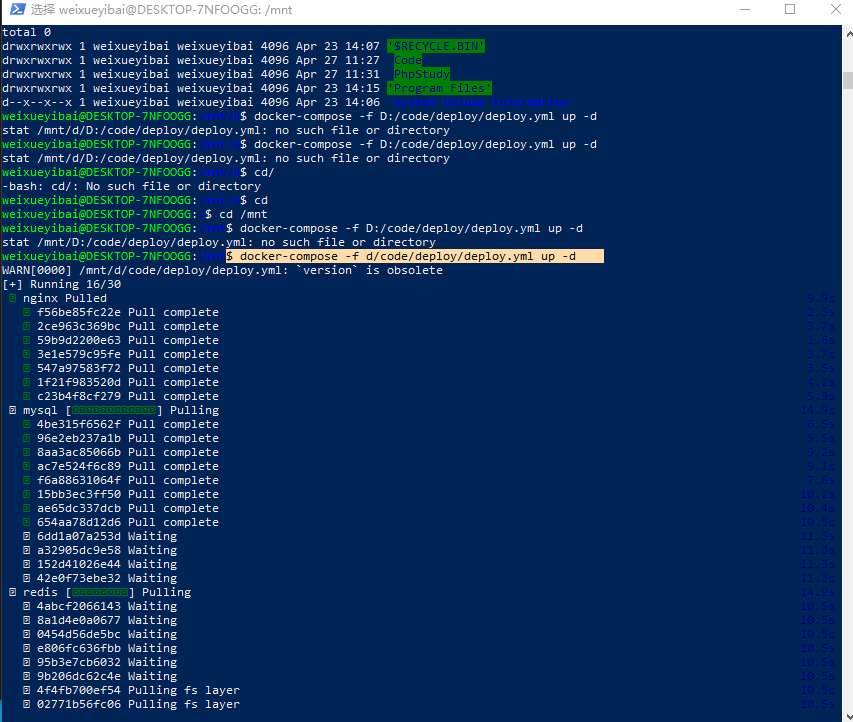Click the icon before layer f56be85fc22e
Viewport: 853px width, 722px height.
pos(27,312)
